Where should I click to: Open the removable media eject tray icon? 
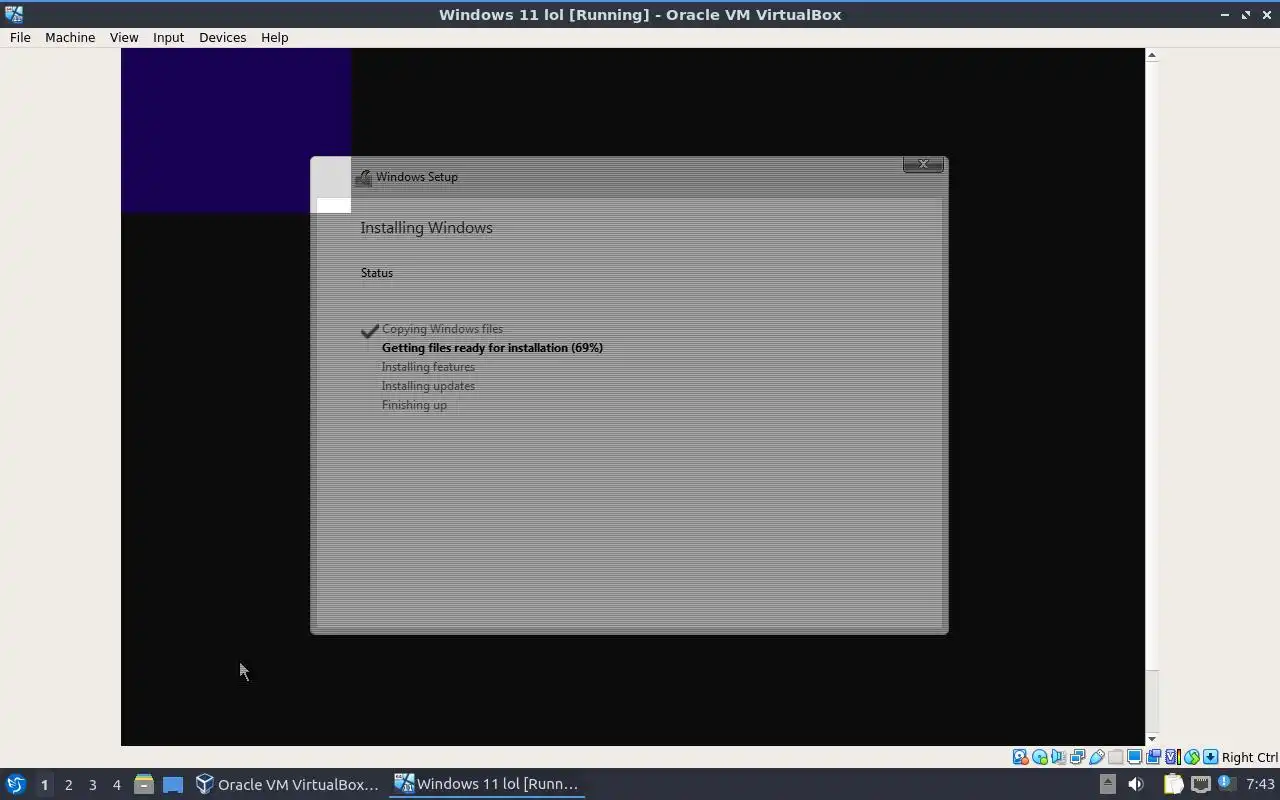pyautogui.click(x=1108, y=784)
